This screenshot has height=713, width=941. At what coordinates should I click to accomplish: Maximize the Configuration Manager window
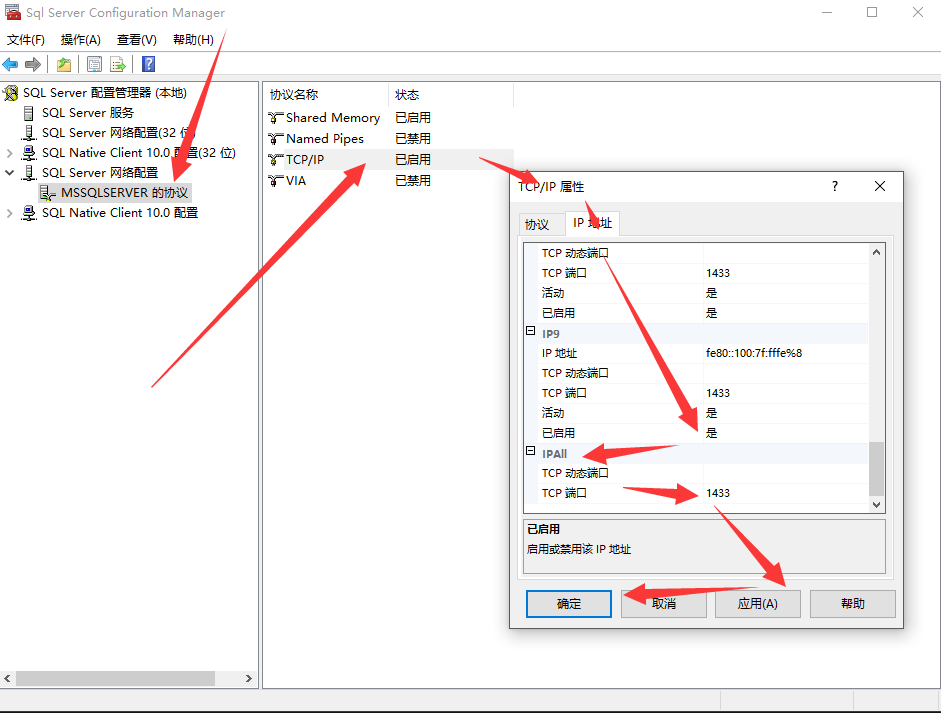click(x=872, y=12)
